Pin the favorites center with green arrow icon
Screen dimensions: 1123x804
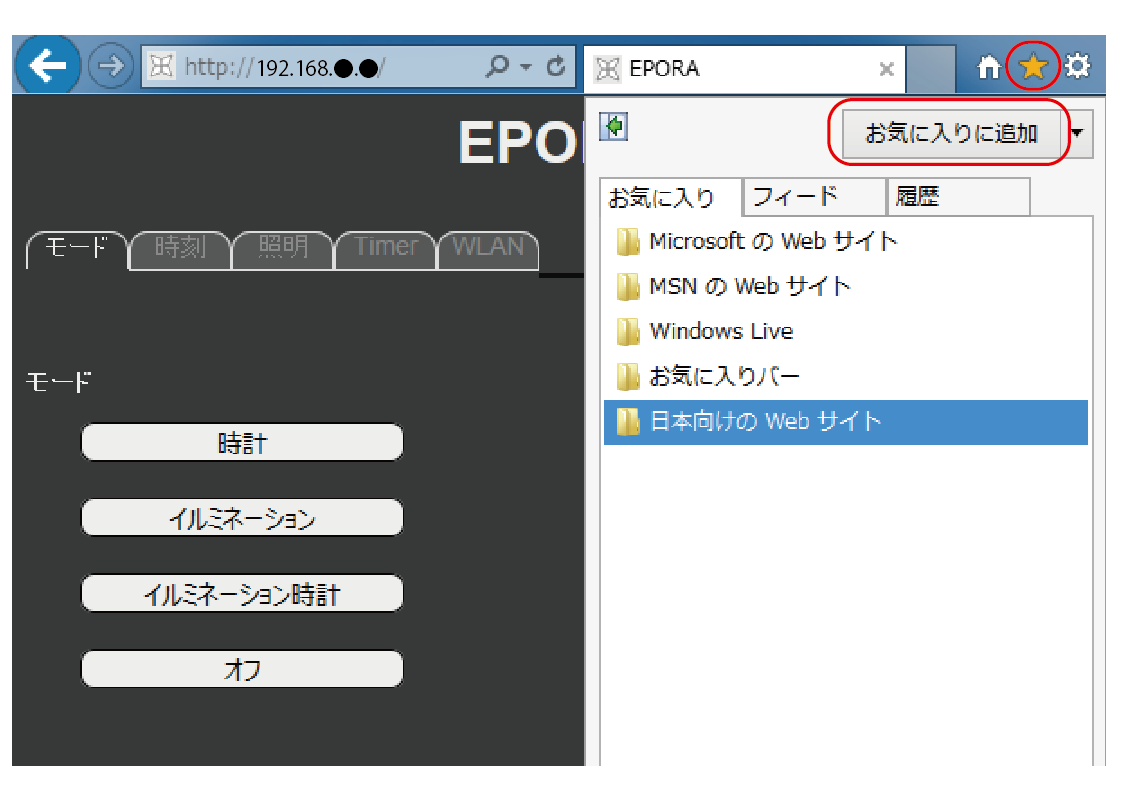[614, 127]
